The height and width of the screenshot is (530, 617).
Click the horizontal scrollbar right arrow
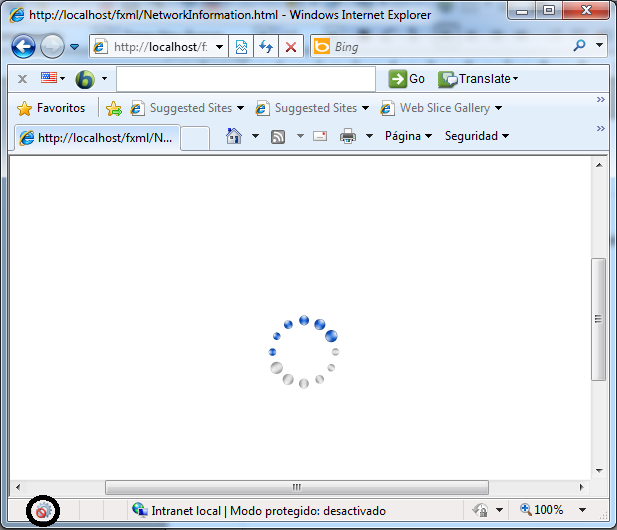(582, 487)
